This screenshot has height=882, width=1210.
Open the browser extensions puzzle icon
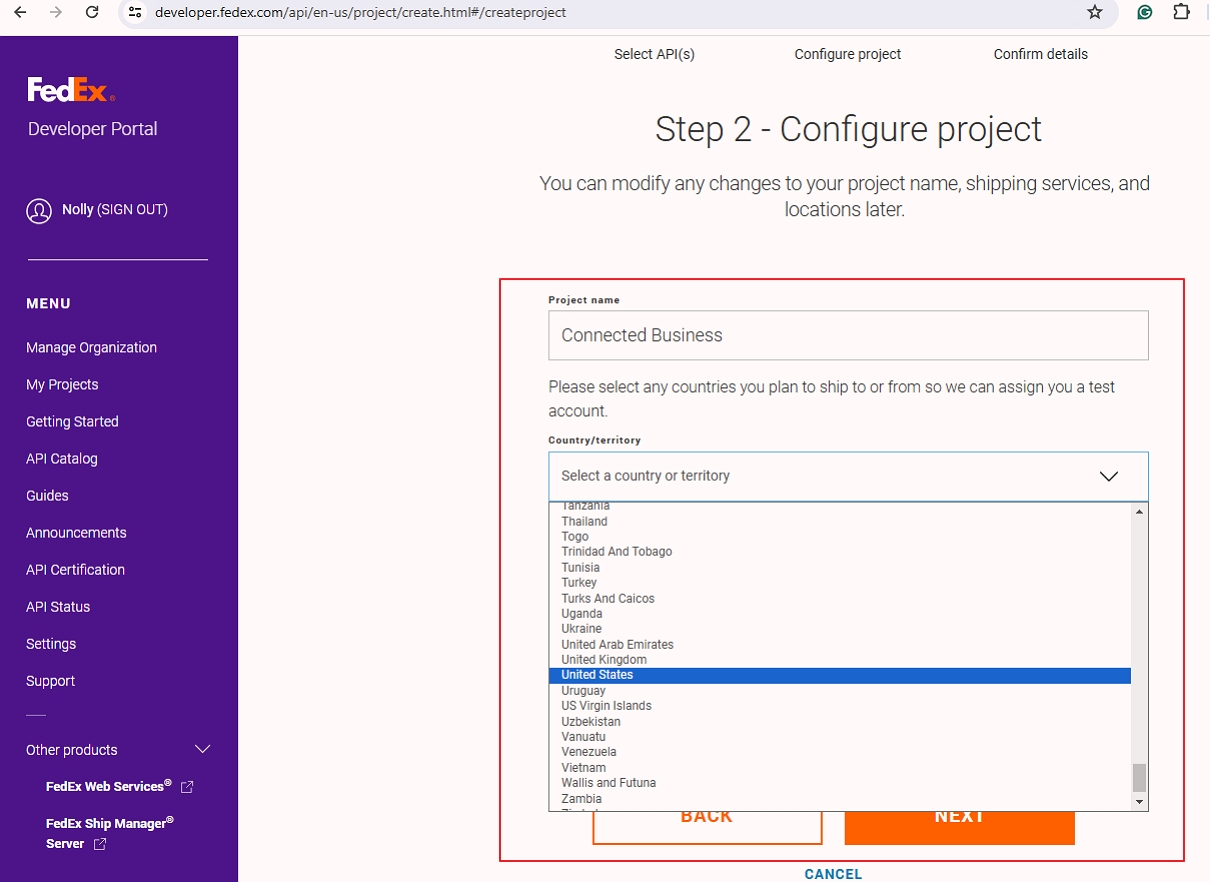point(1181,12)
